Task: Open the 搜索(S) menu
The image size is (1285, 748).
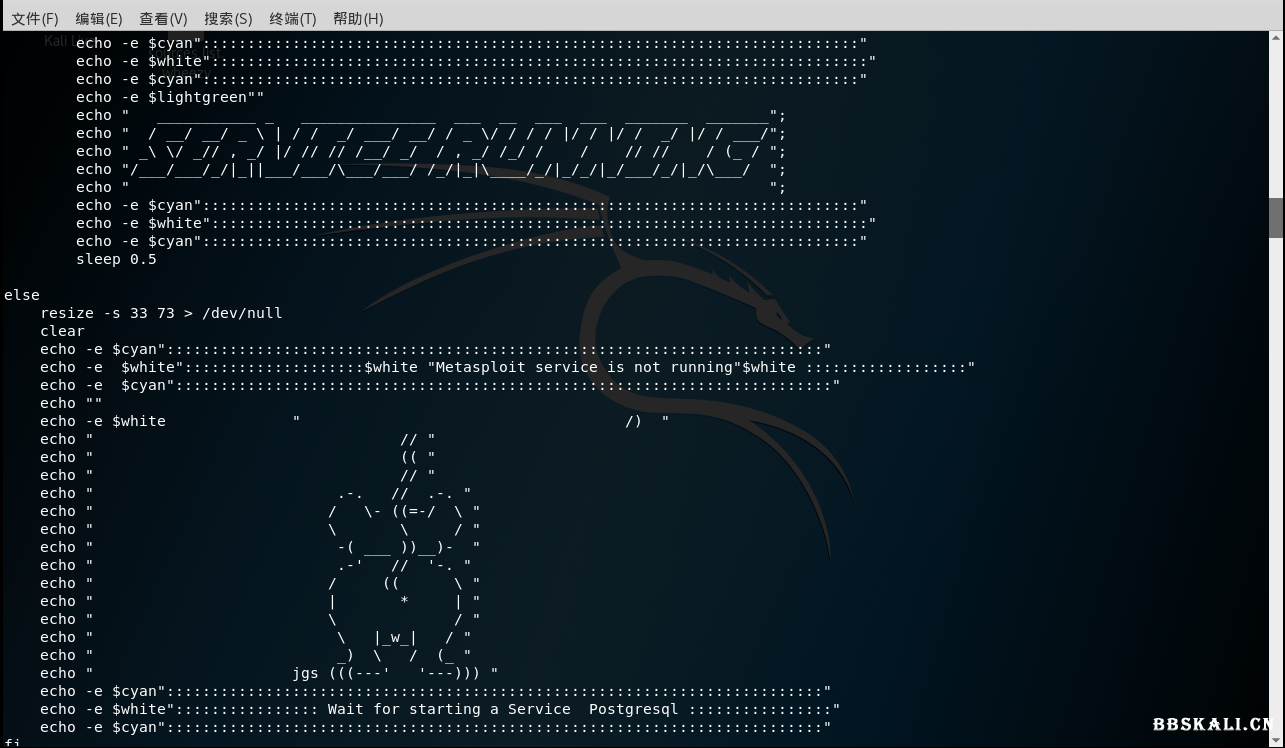Action: [228, 18]
